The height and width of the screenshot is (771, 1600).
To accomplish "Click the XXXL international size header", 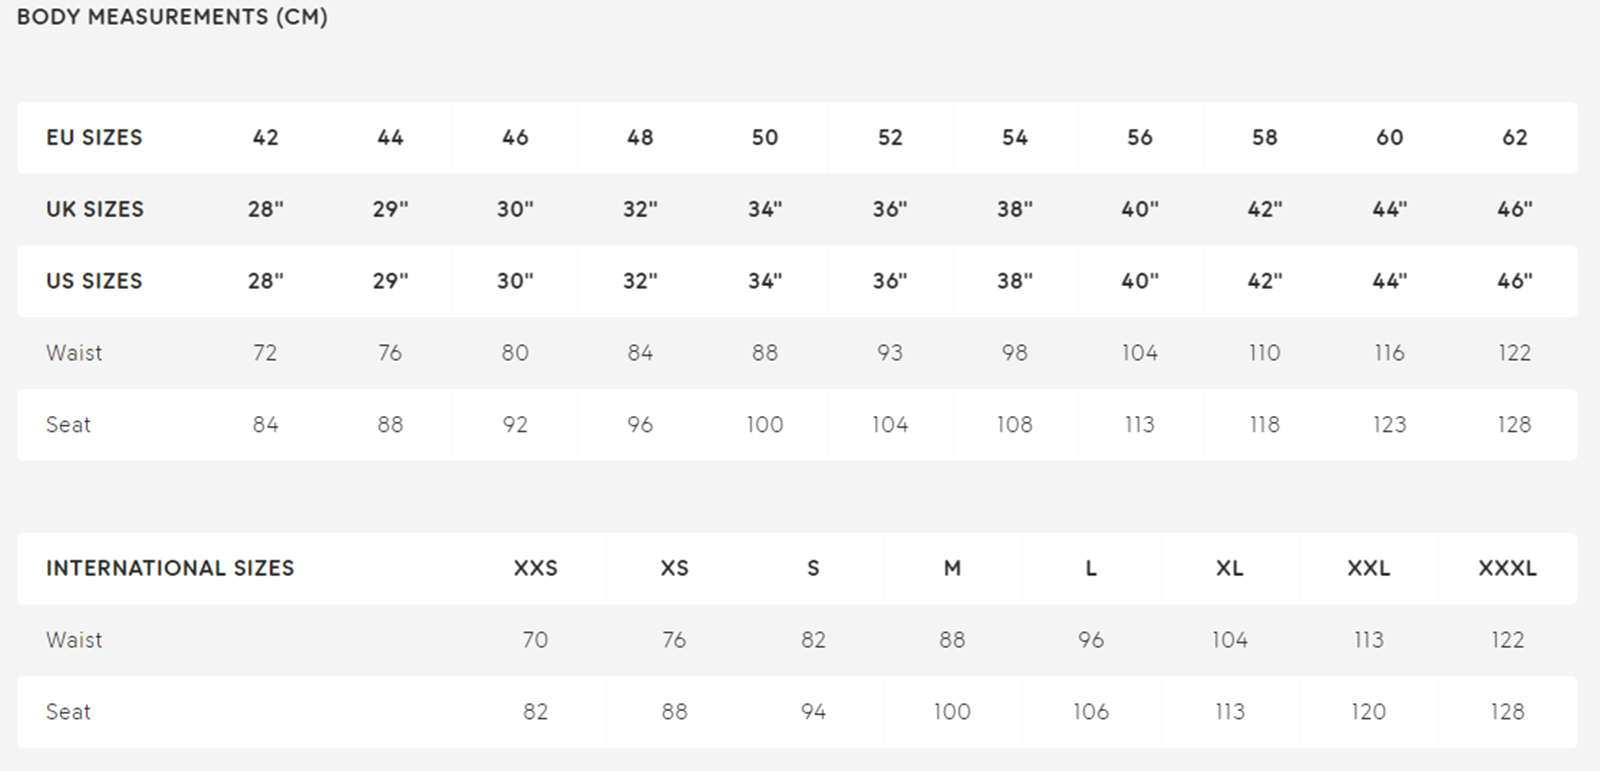I will pyautogui.click(x=1507, y=569).
